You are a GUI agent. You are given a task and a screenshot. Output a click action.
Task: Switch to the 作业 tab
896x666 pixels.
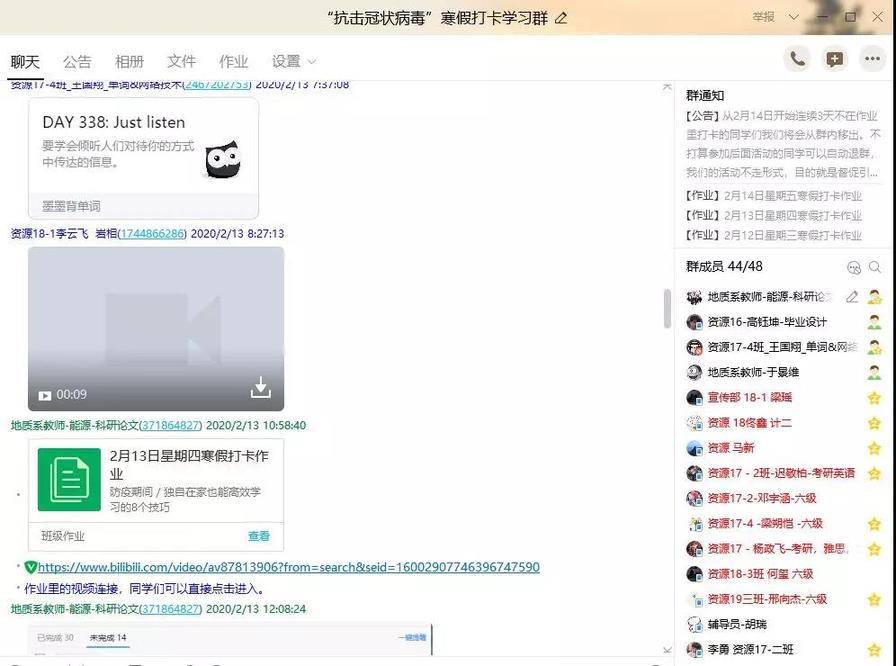233,61
